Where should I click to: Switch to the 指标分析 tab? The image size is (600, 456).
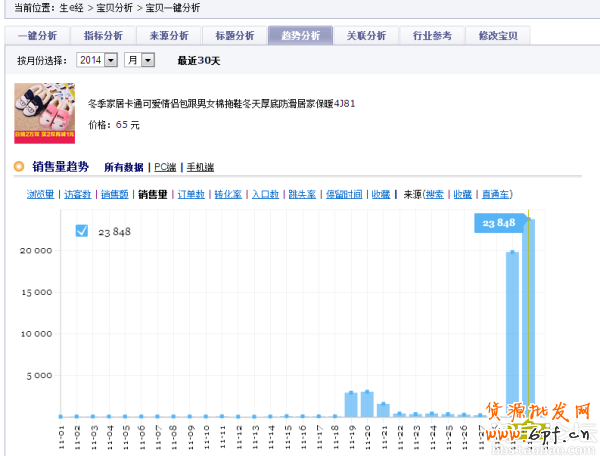pos(103,36)
